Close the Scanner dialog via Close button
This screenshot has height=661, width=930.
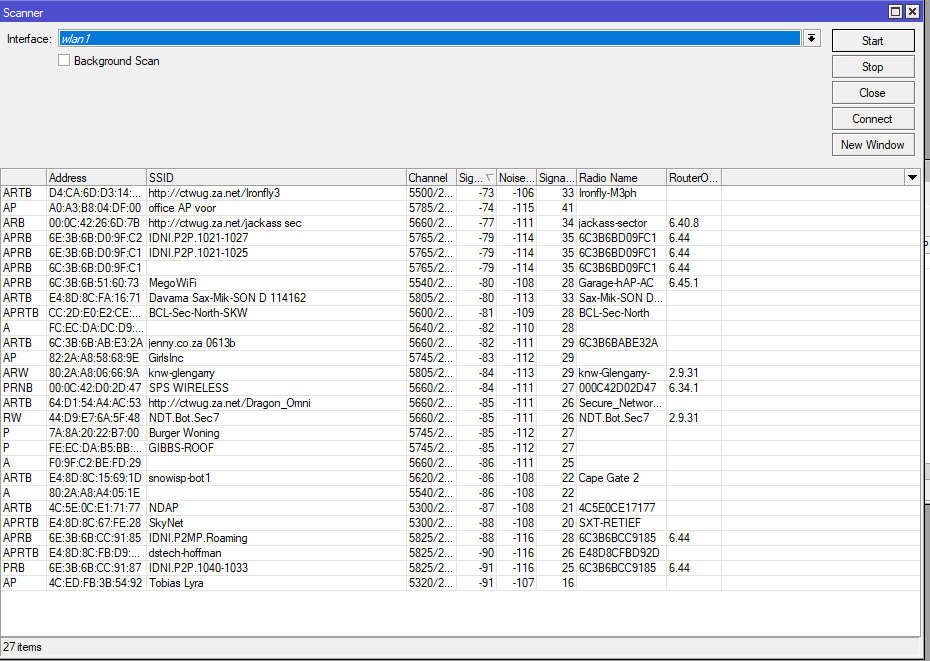[x=872, y=93]
